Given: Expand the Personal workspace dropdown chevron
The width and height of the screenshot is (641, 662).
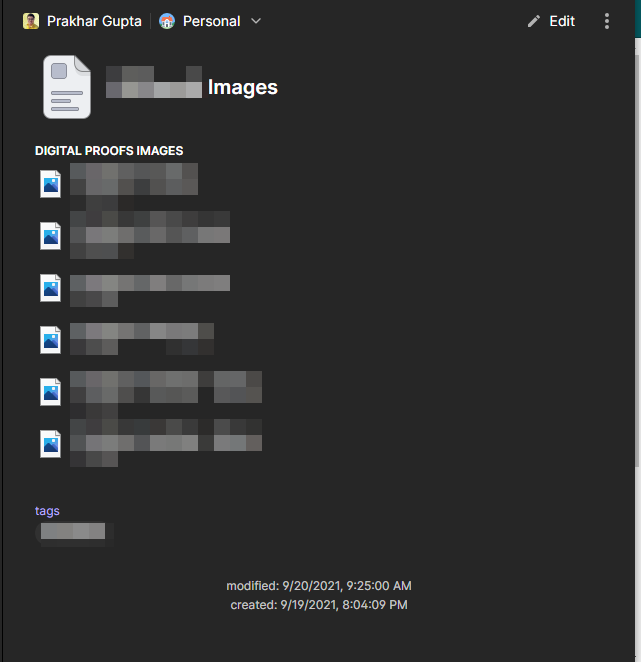Looking at the screenshot, I should point(256,21).
